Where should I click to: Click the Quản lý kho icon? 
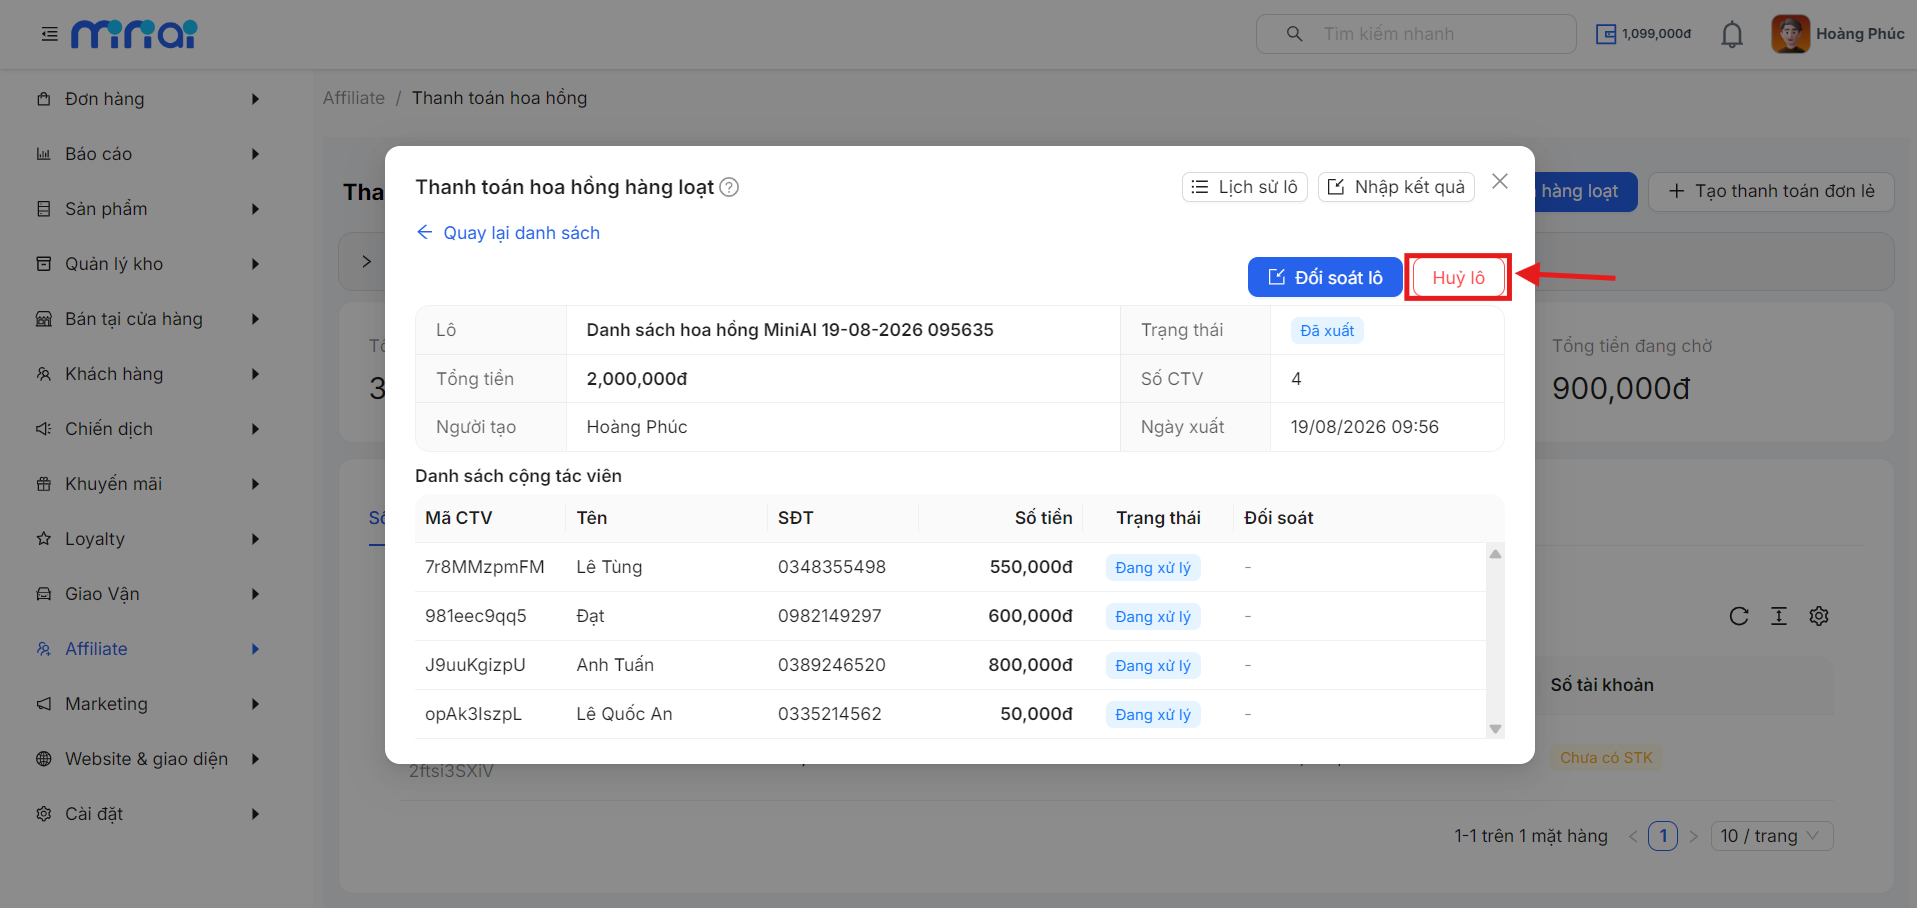[43, 264]
